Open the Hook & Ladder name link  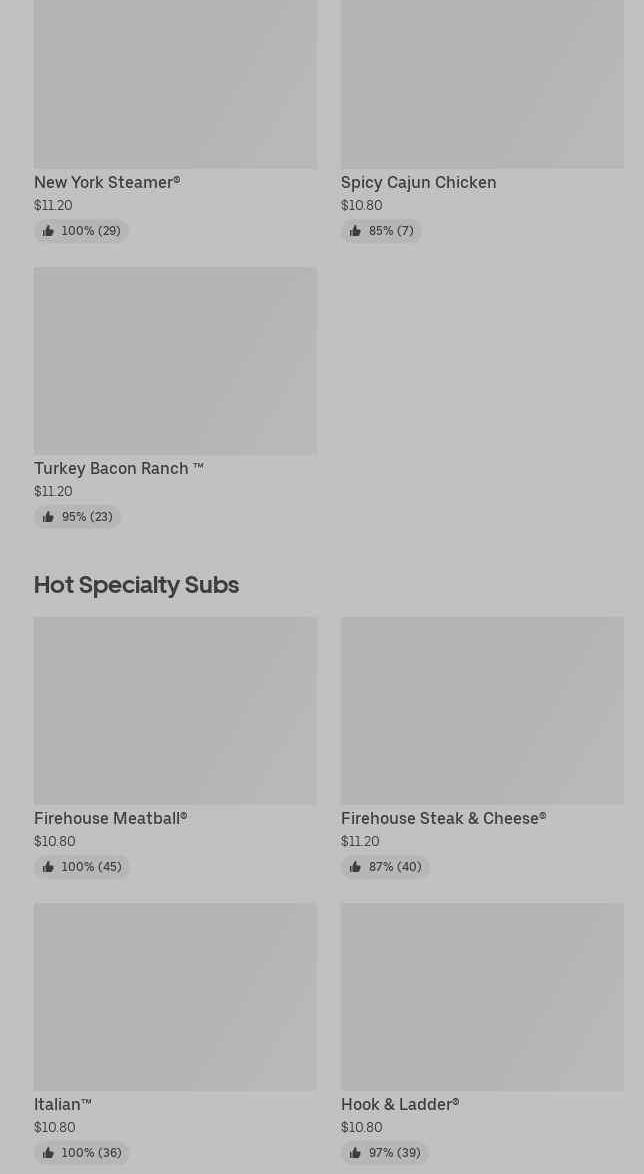[x=400, y=1104]
